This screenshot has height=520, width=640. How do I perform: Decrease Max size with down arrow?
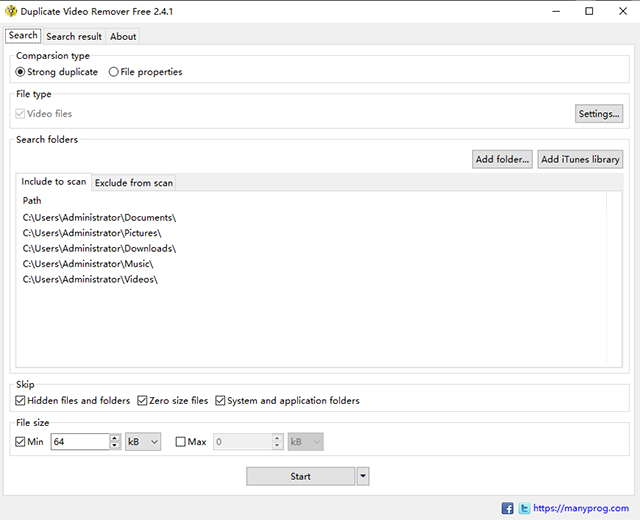tap(277, 446)
